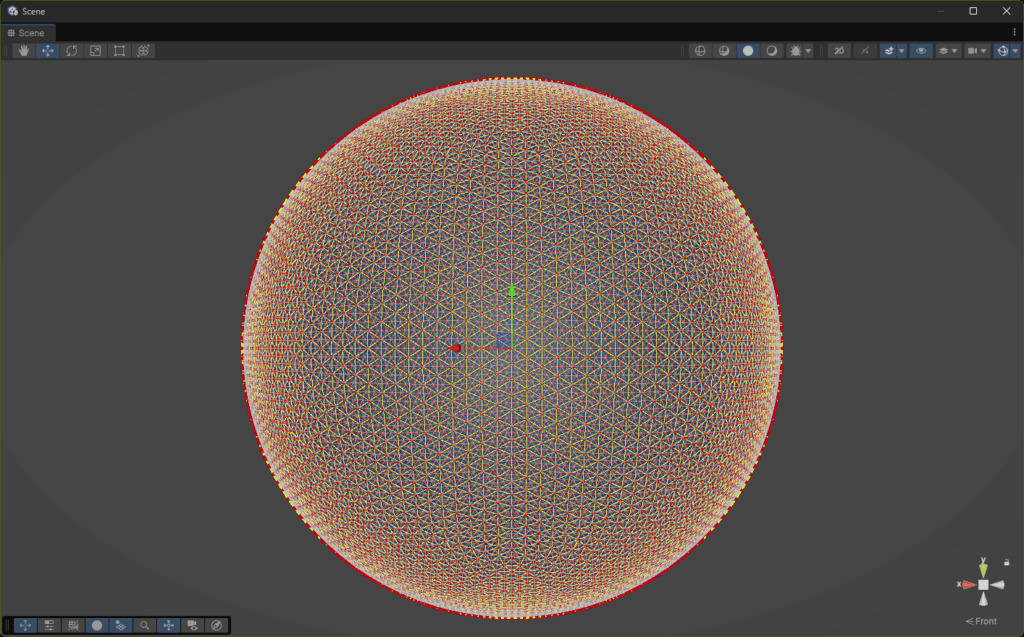Select the Rotate tool
1024x637 pixels.
click(x=72, y=51)
